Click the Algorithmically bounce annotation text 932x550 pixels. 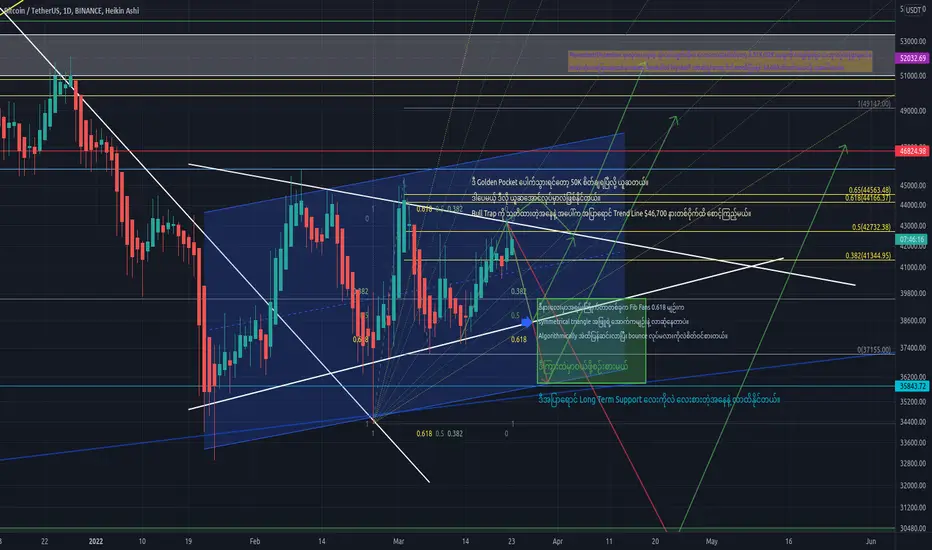click(632, 336)
